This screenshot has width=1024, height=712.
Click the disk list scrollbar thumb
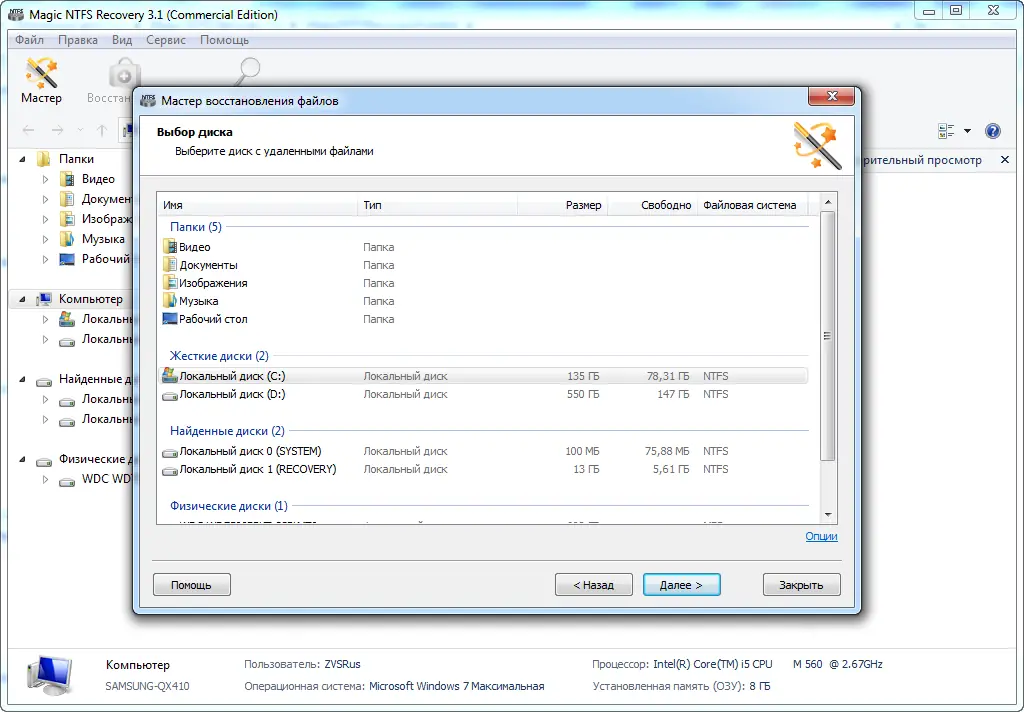pyautogui.click(x=827, y=336)
